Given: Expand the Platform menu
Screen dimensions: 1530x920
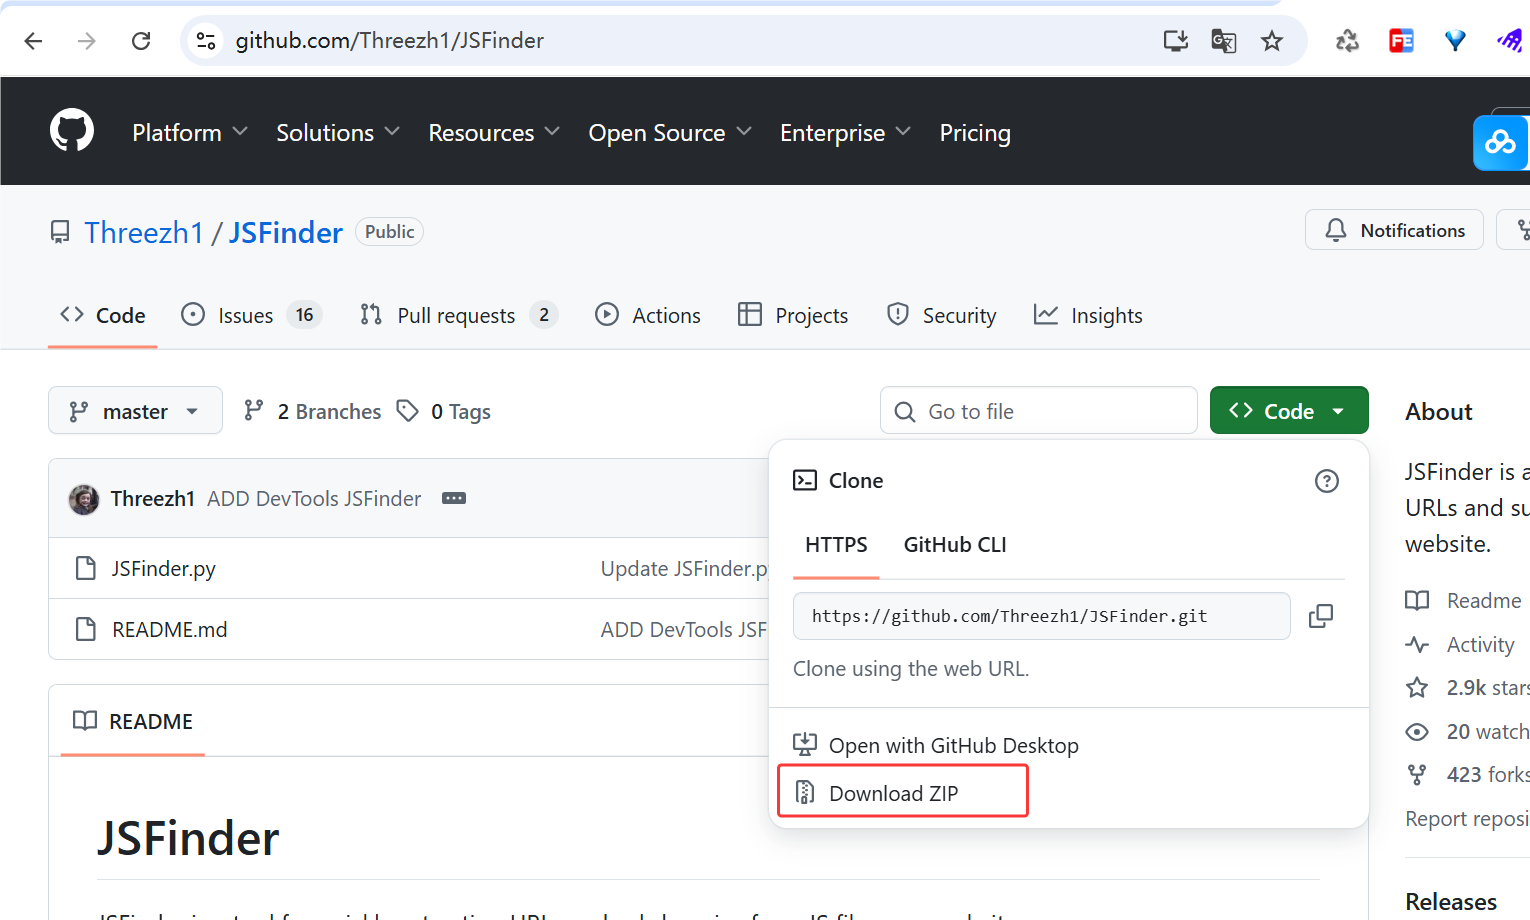Looking at the screenshot, I should pos(190,133).
